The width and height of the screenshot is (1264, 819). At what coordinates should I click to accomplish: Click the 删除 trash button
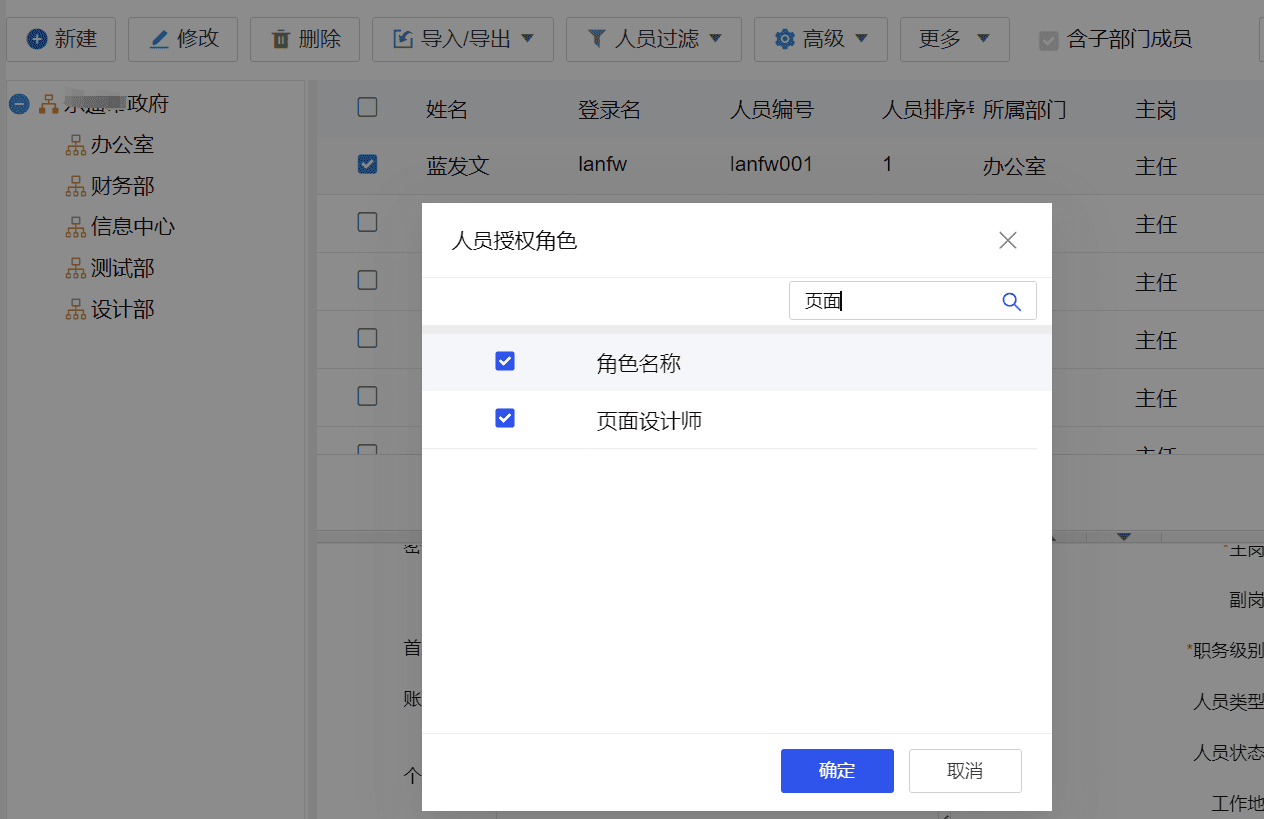305,39
